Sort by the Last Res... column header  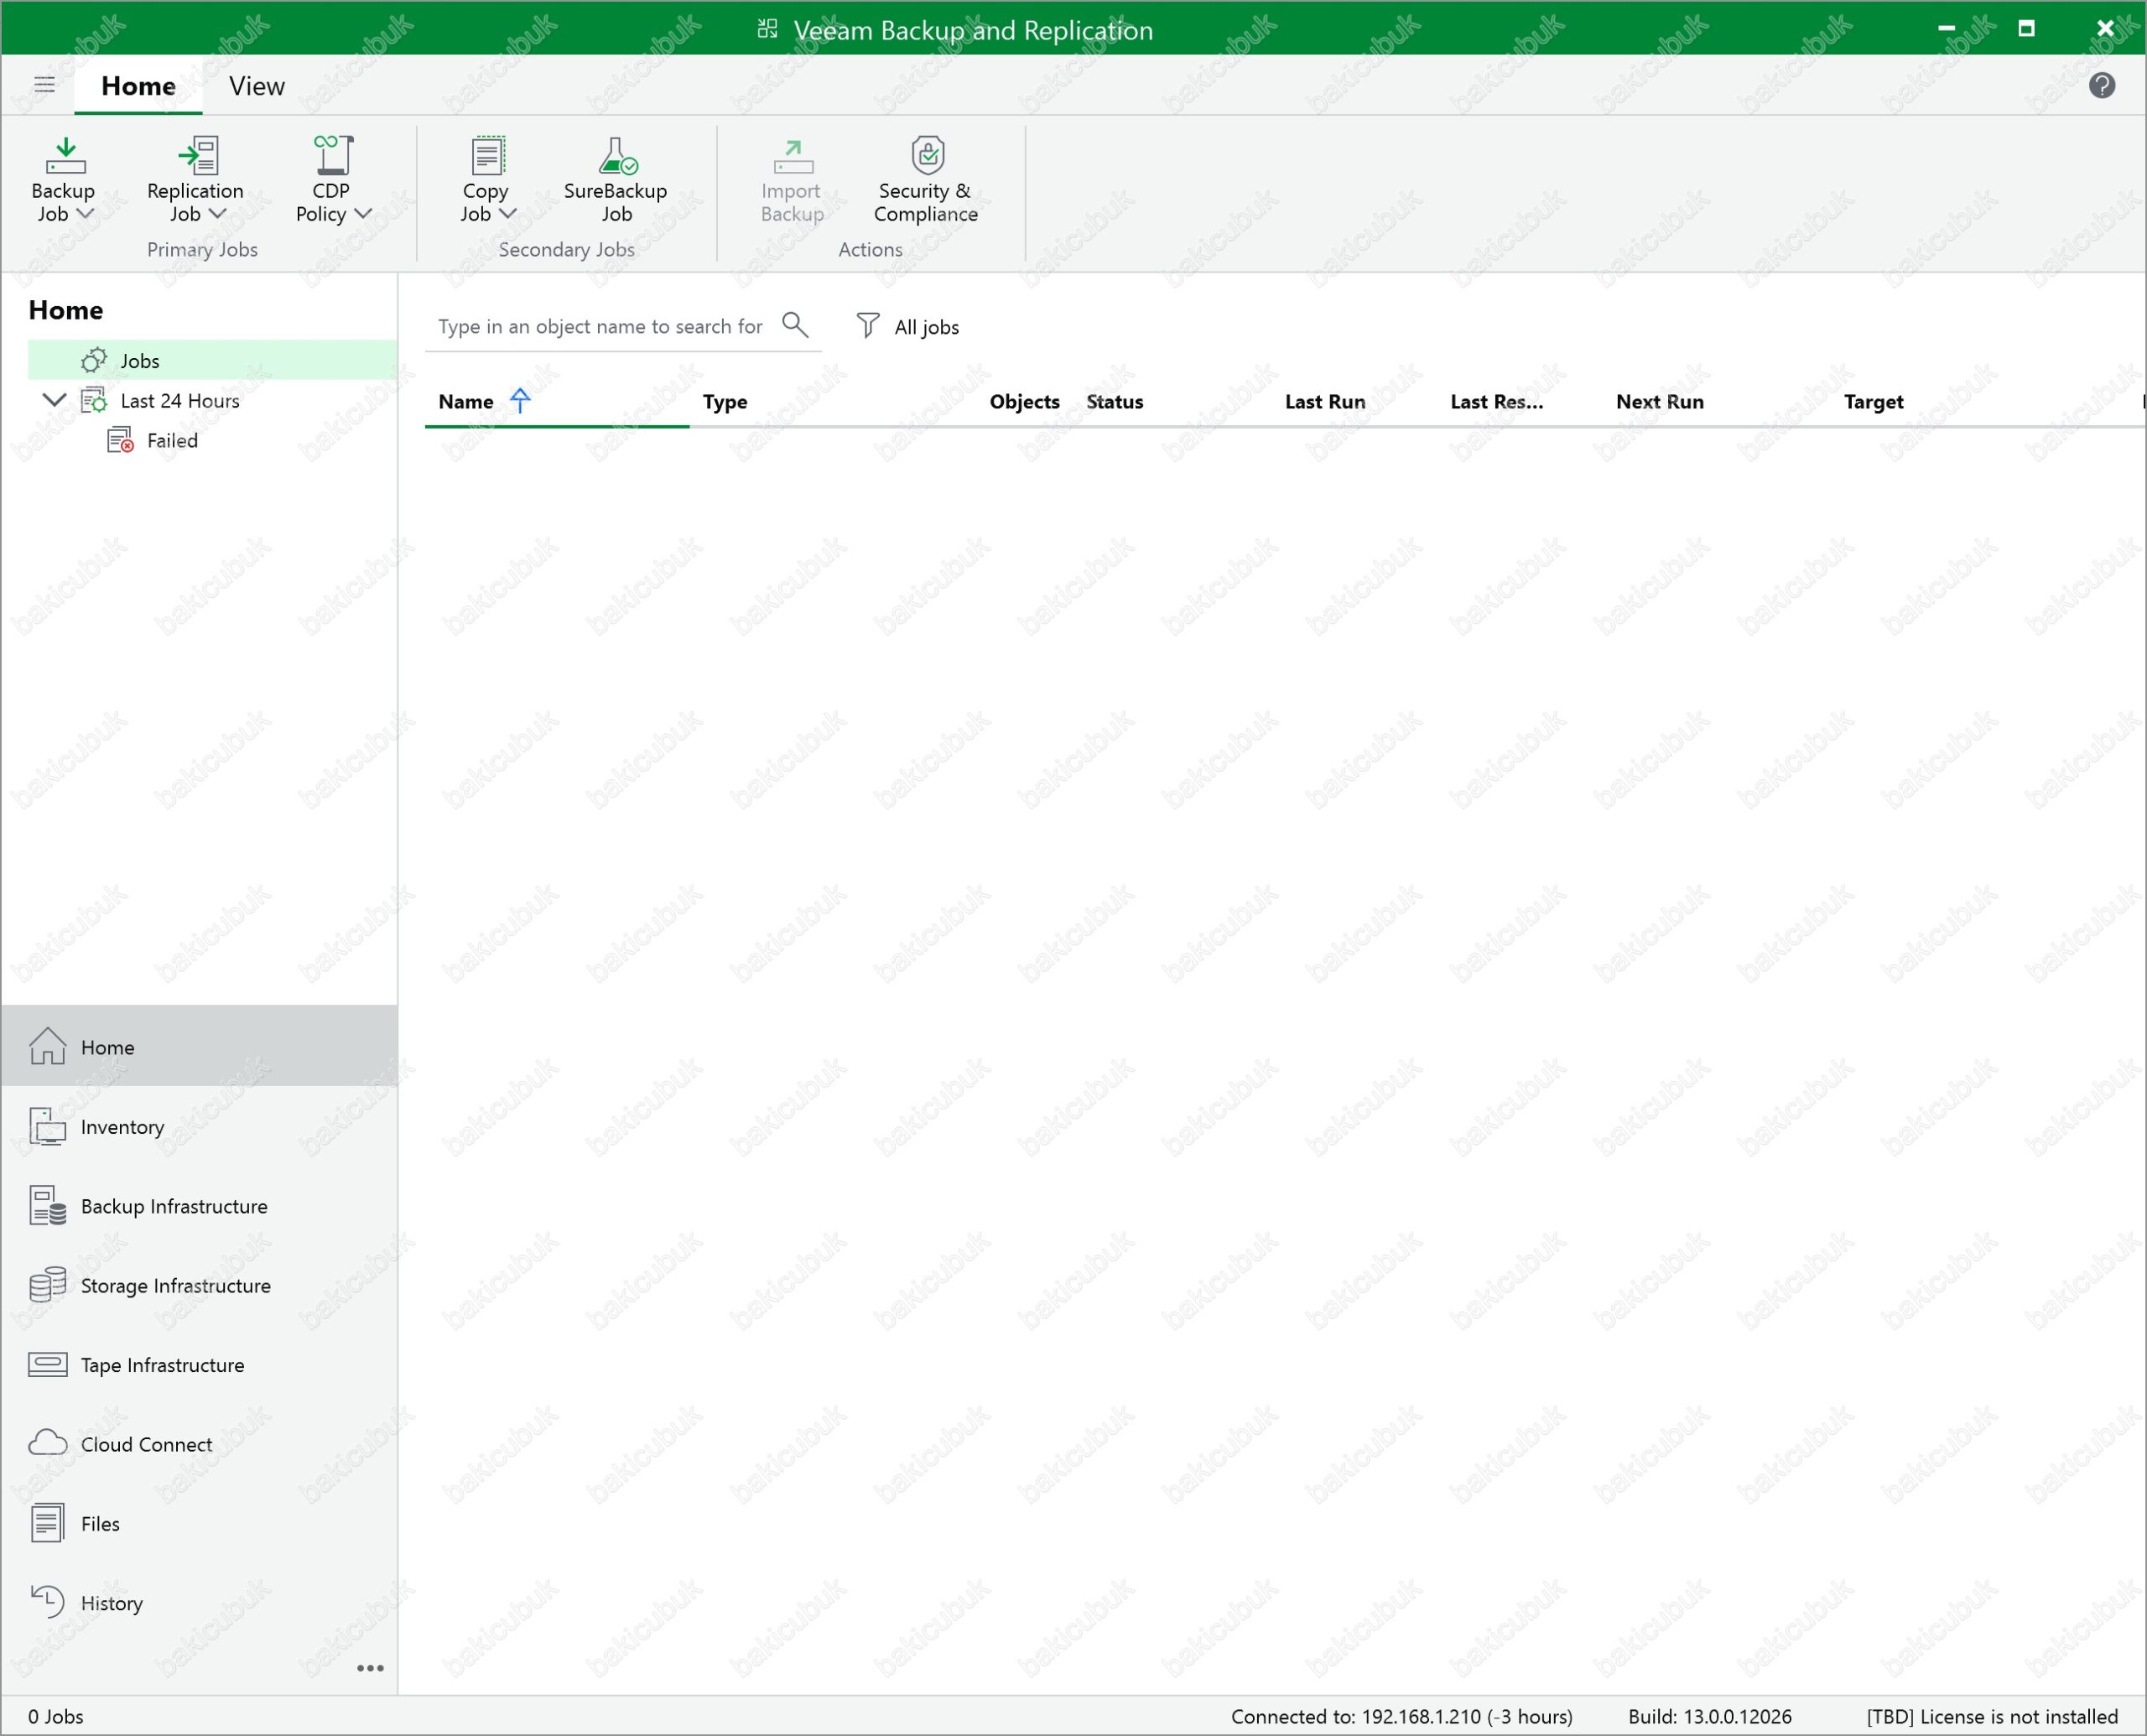coord(1496,401)
